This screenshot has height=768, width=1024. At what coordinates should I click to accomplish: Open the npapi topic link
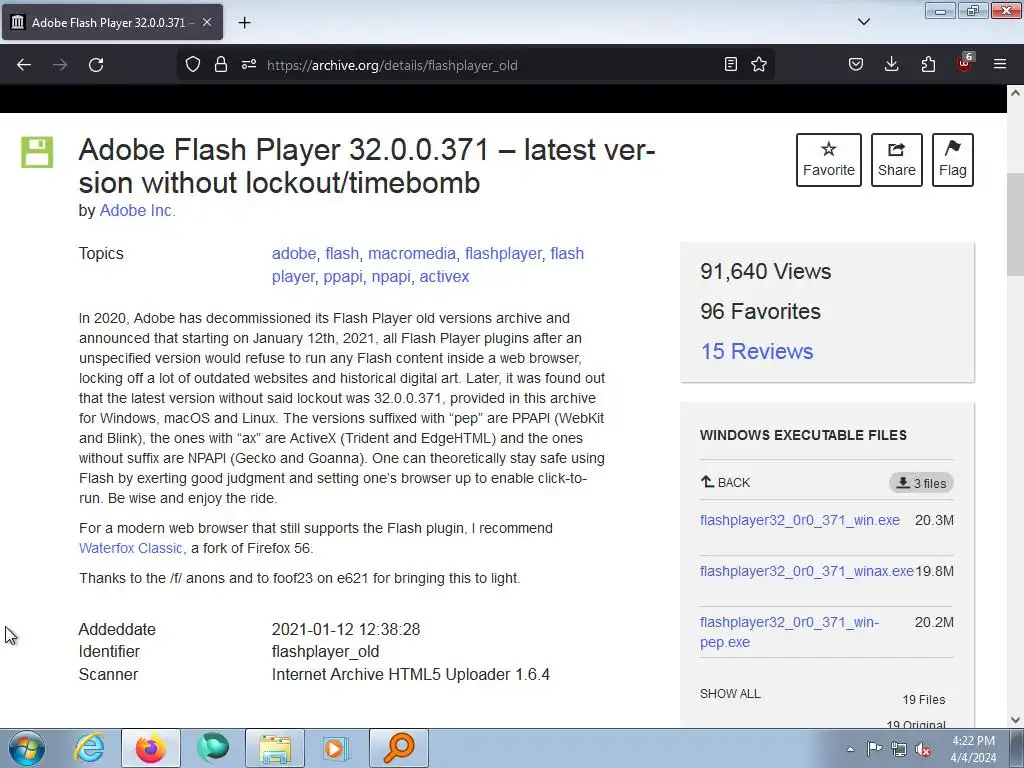(x=391, y=276)
